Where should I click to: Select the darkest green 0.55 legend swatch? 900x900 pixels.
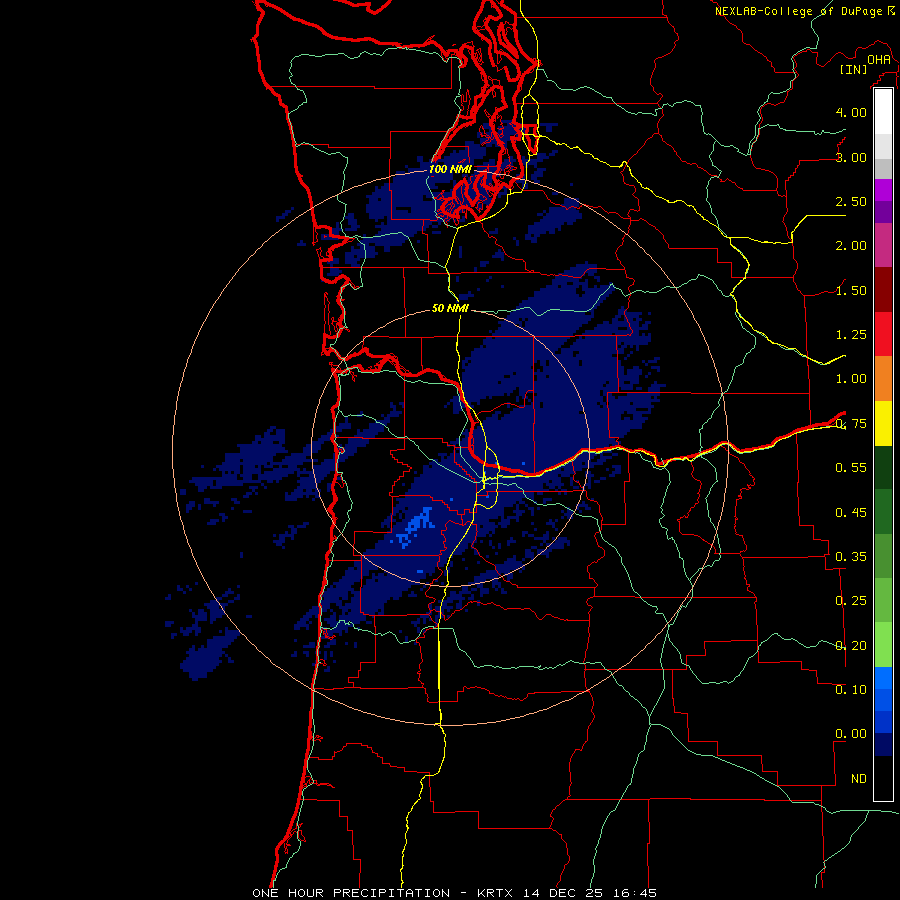point(883,467)
